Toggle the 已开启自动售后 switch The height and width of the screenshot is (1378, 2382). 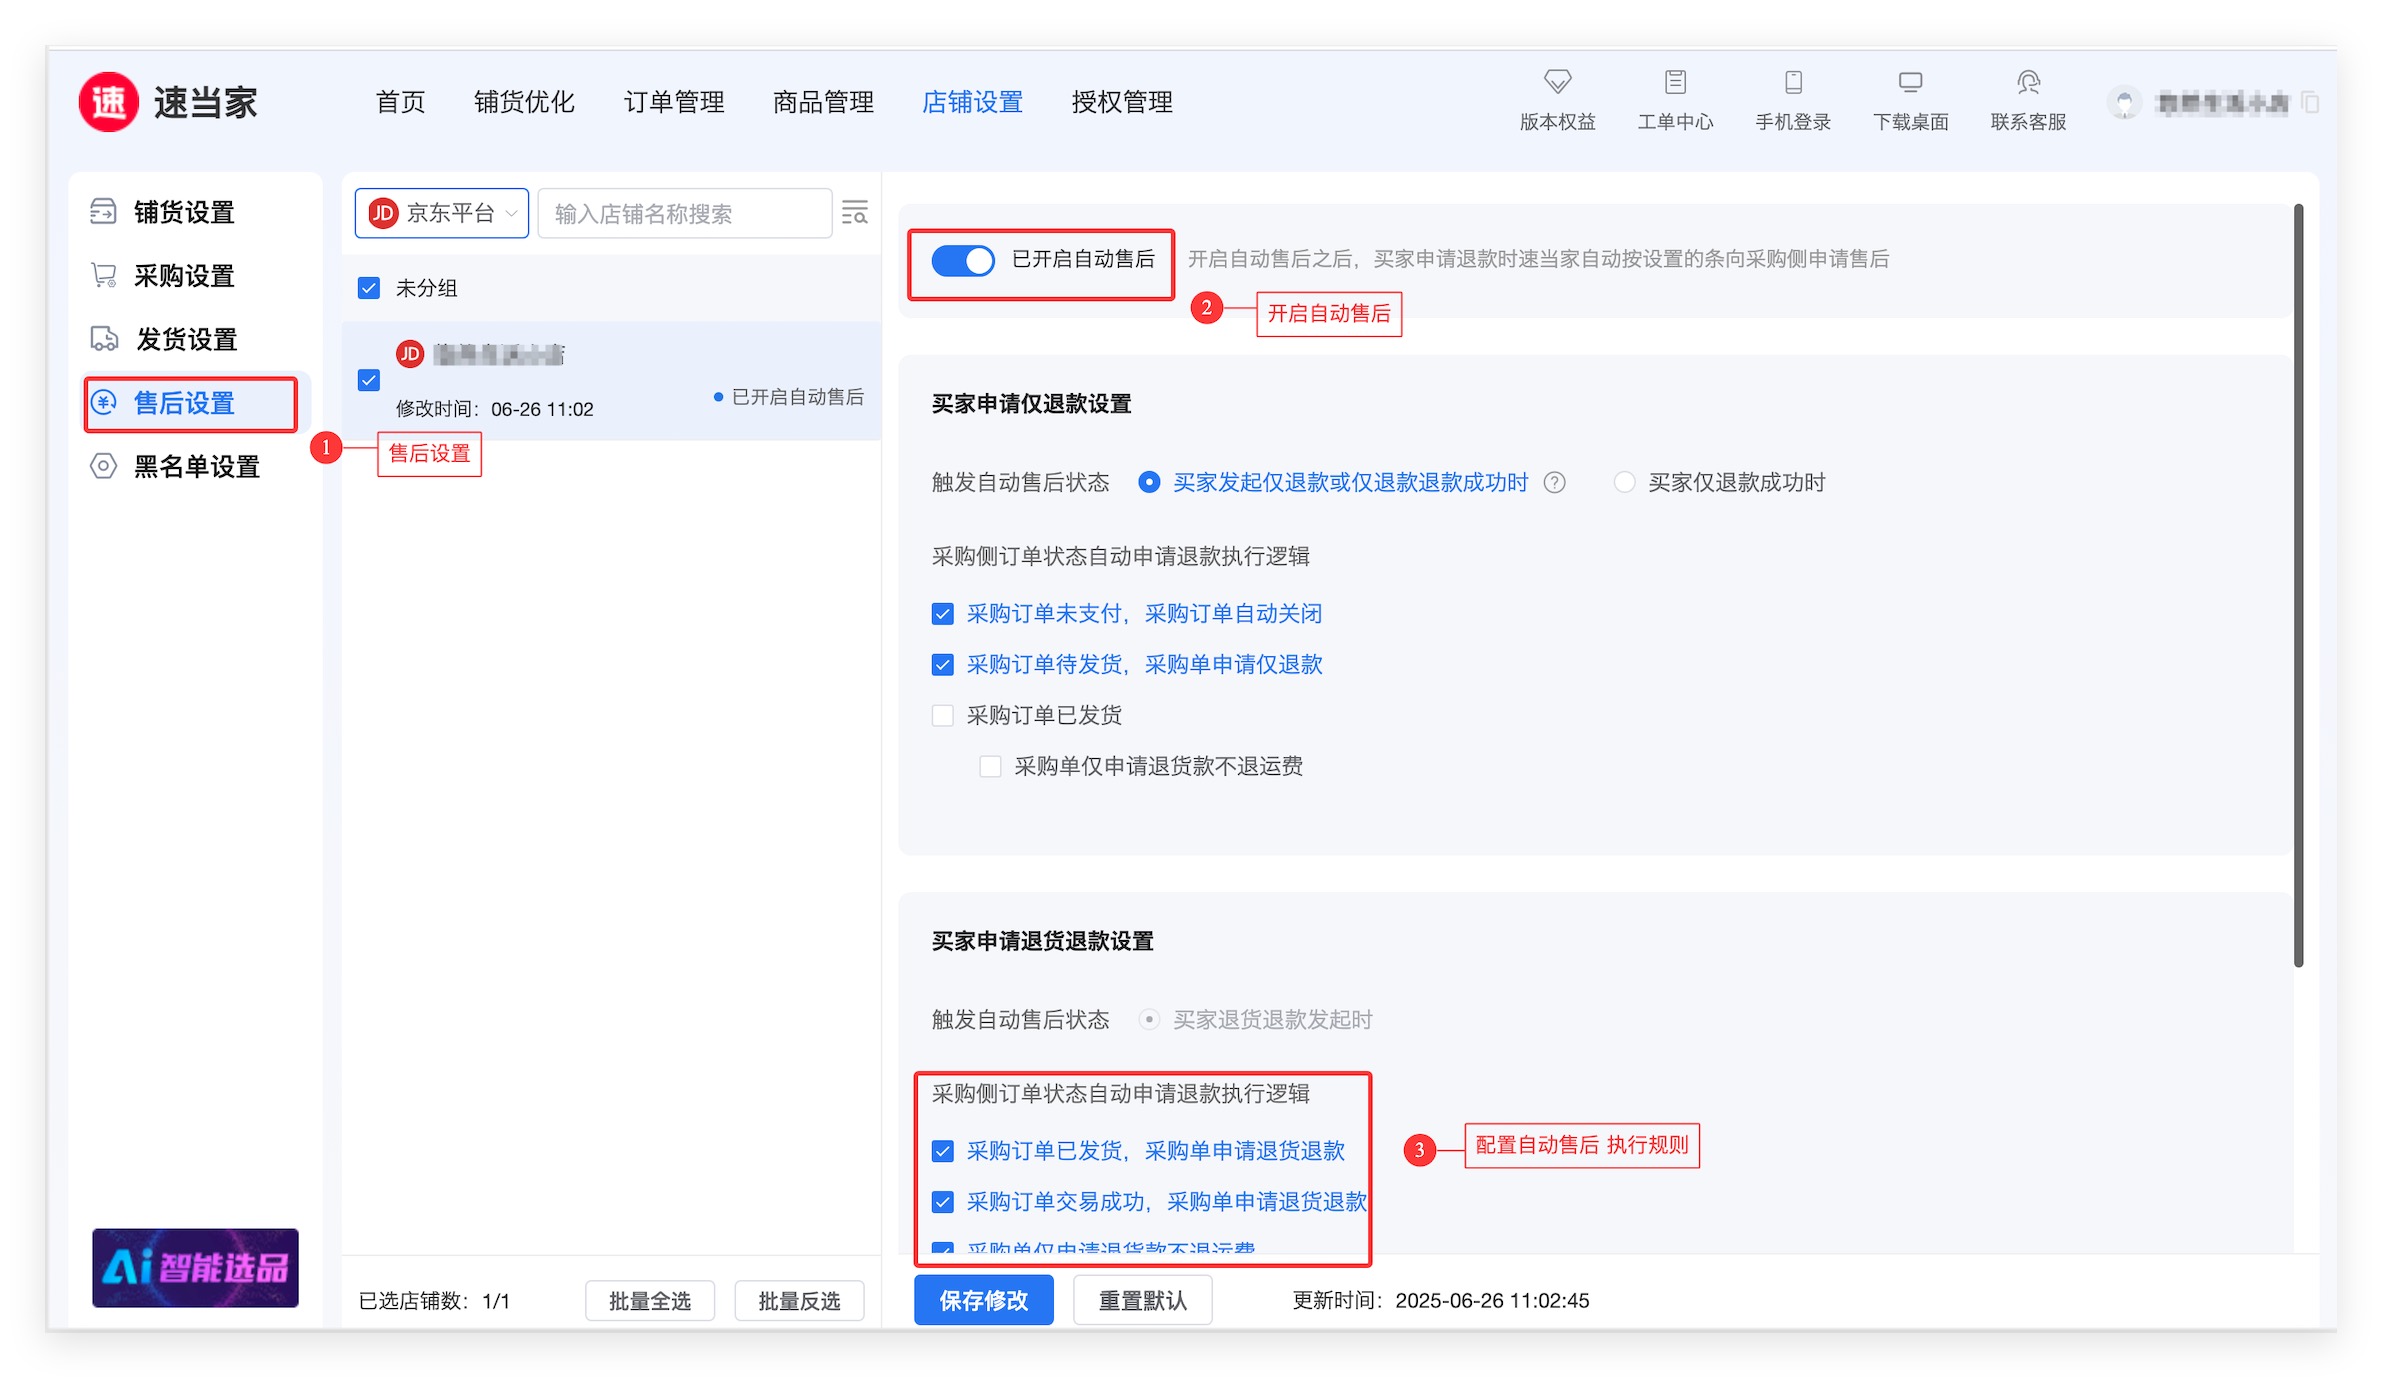[x=963, y=261]
